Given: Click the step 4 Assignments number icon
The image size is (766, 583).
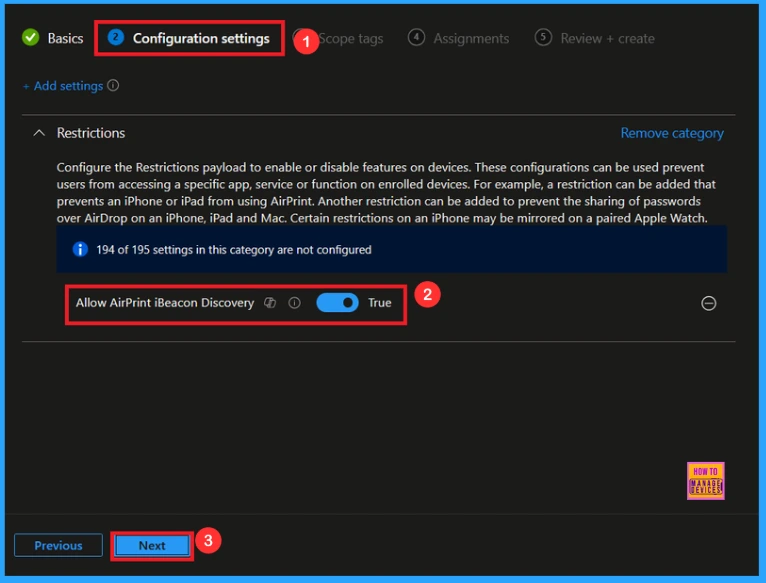Looking at the screenshot, I should pos(416,38).
